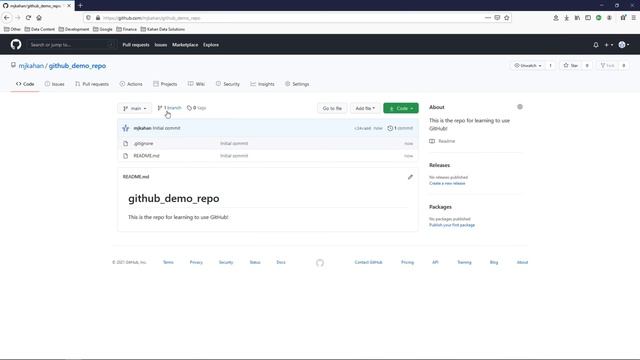Select the Code tab
Viewport: 640px width, 360px height.
point(25,84)
